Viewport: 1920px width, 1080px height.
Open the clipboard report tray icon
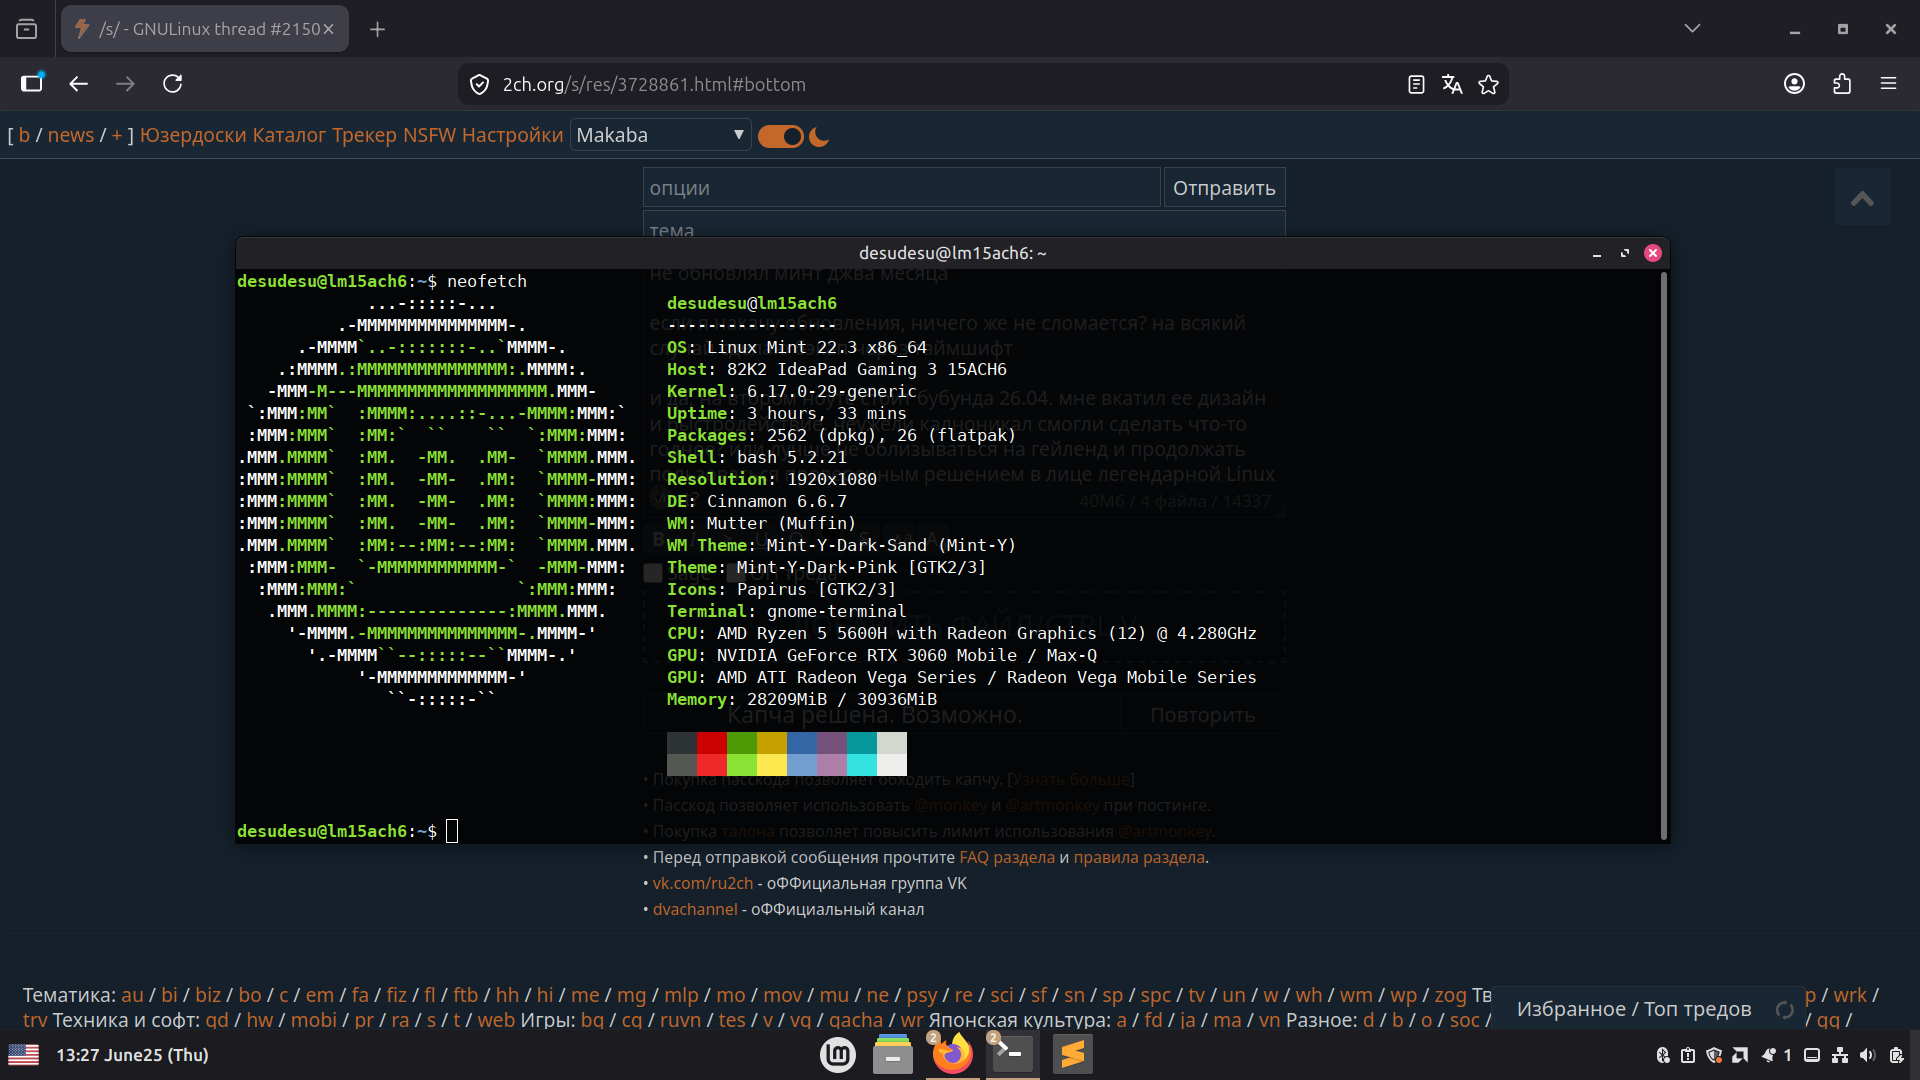pyautogui.click(x=1688, y=1055)
